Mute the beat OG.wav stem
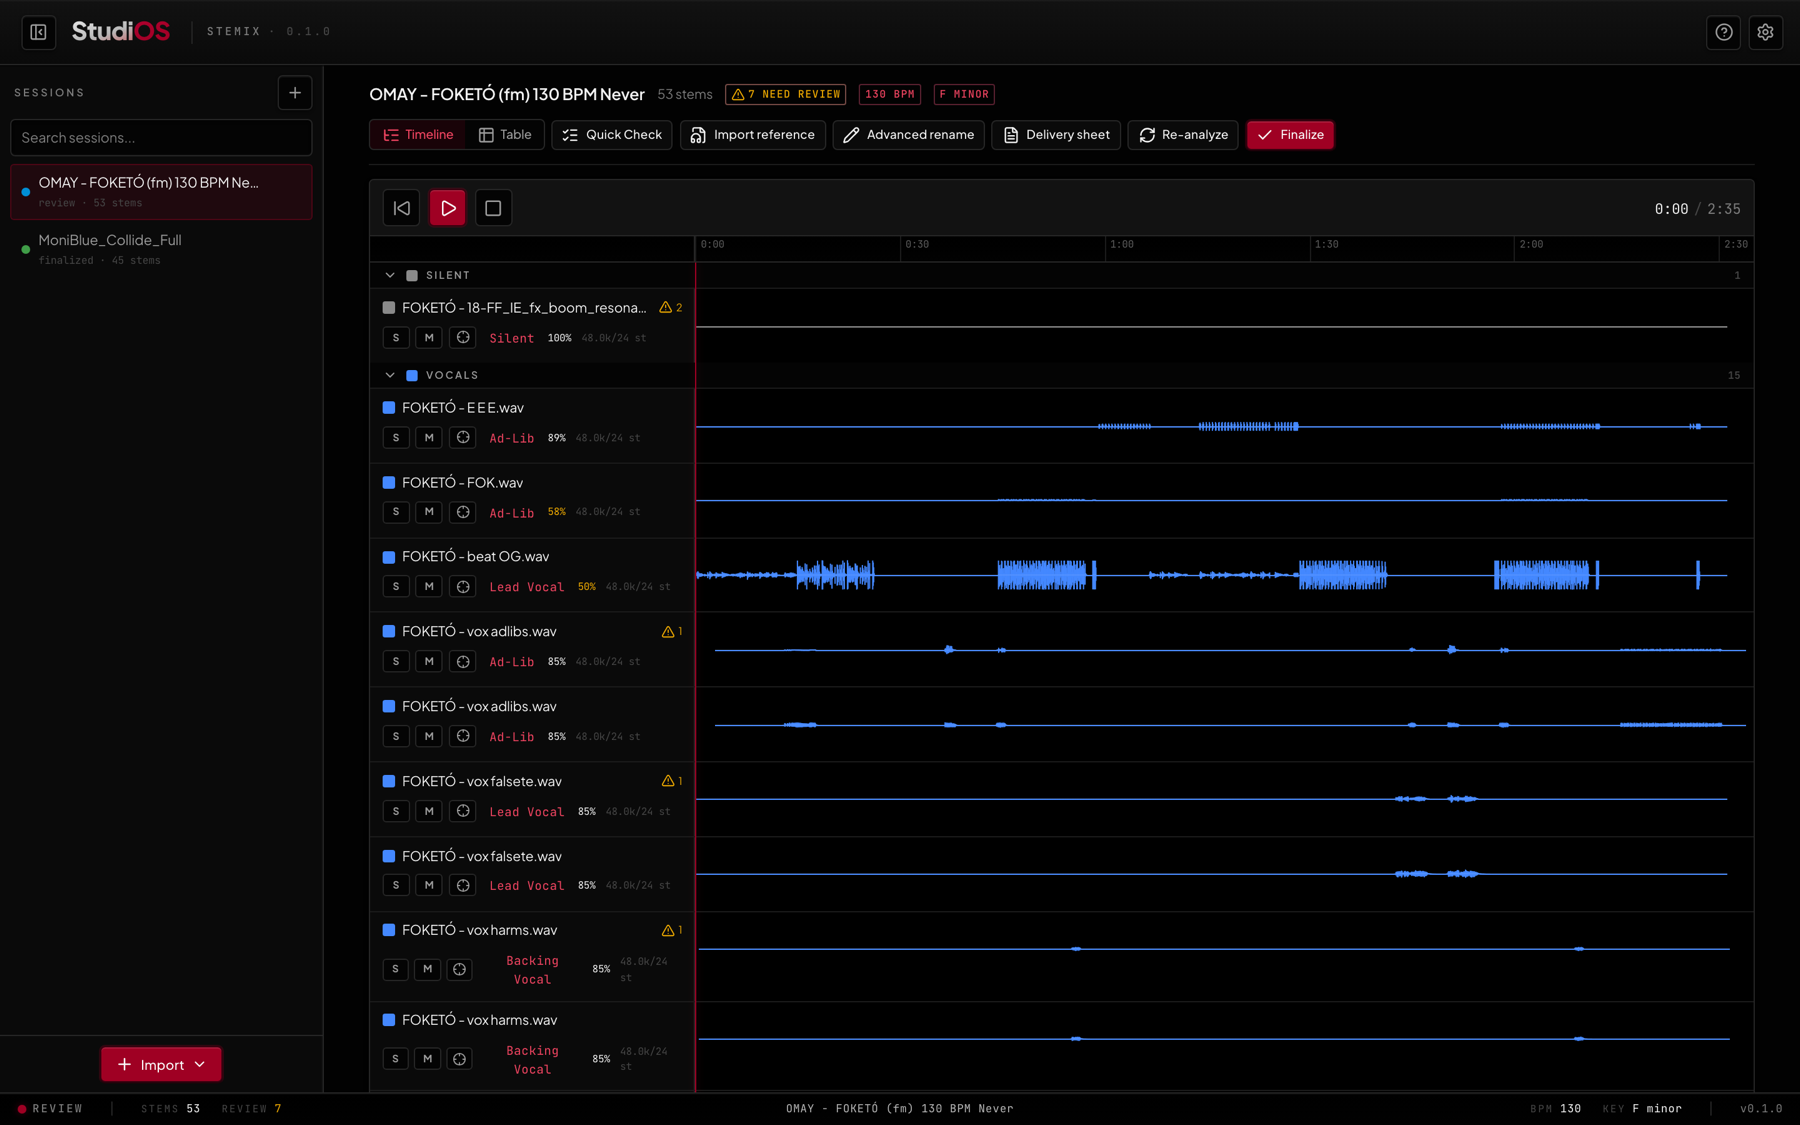 pyautogui.click(x=429, y=587)
